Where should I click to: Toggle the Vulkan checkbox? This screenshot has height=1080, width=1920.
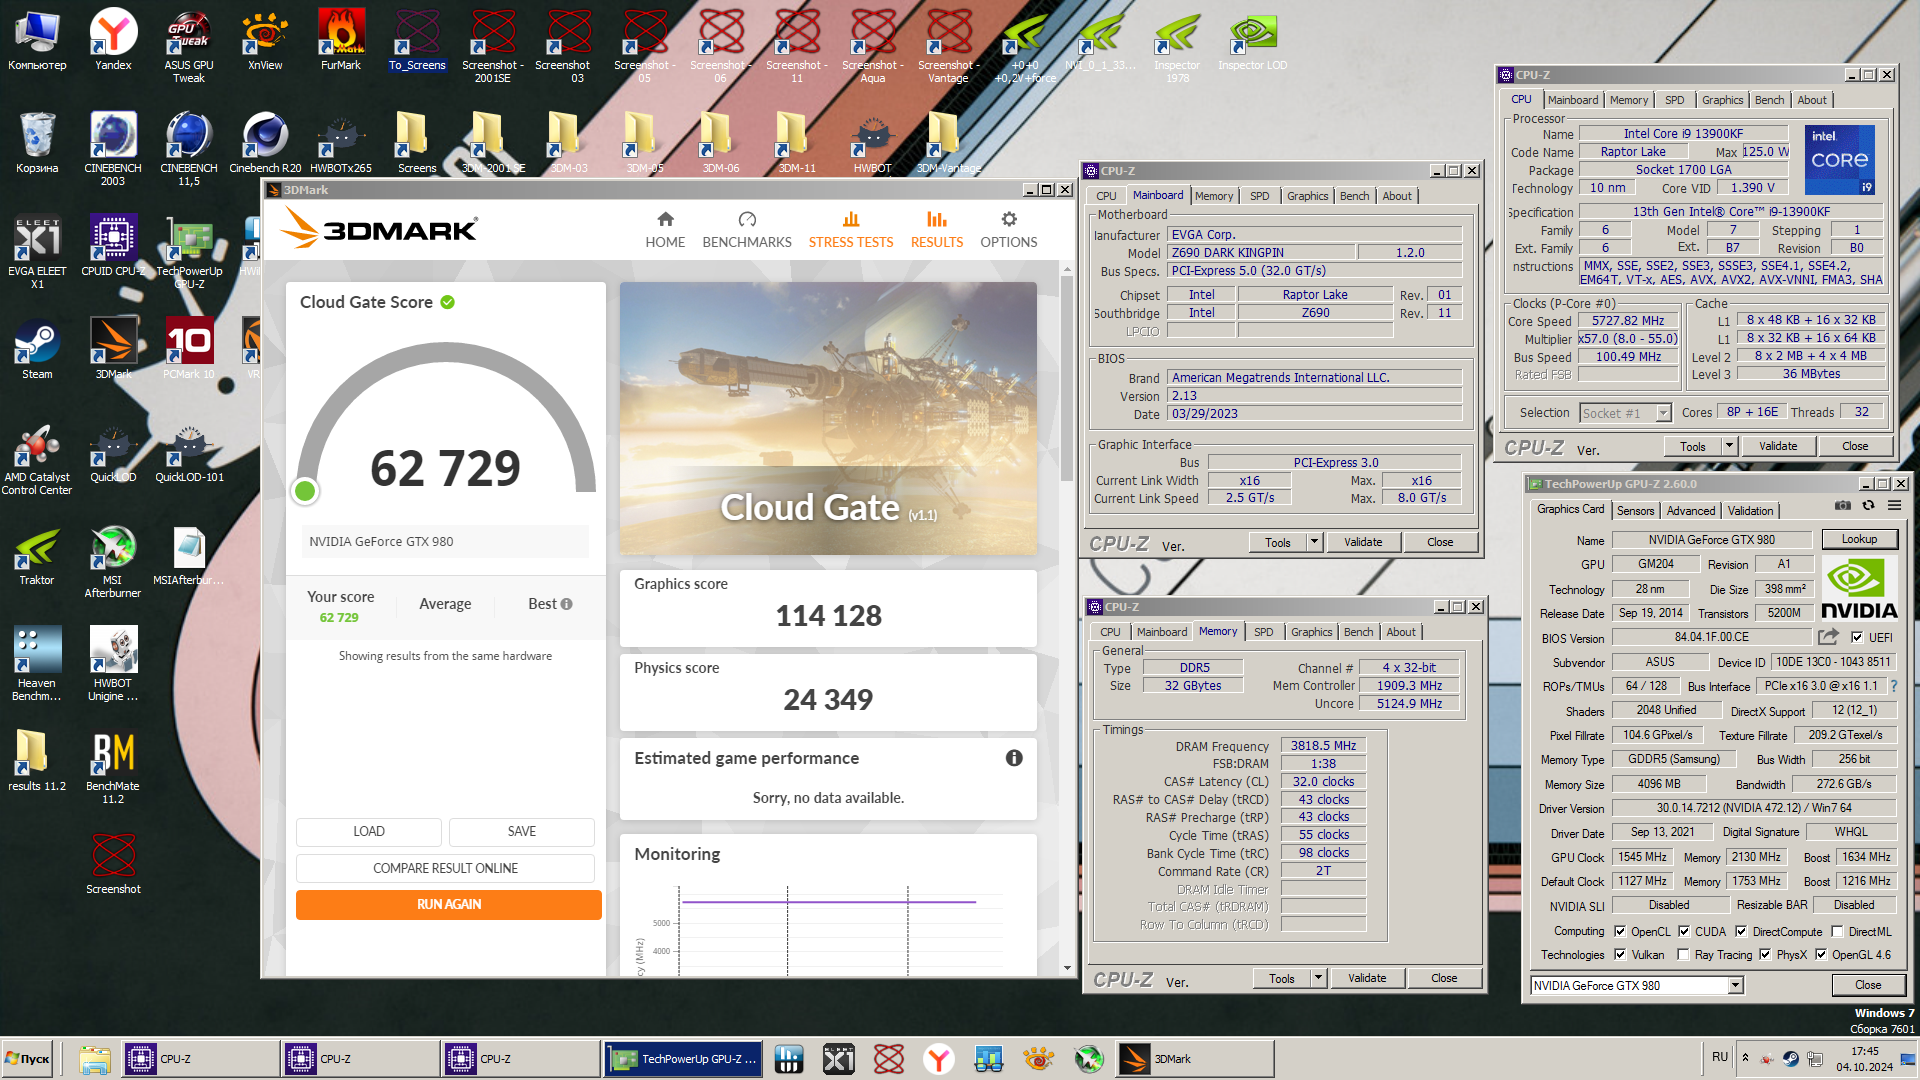click(x=1620, y=955)
